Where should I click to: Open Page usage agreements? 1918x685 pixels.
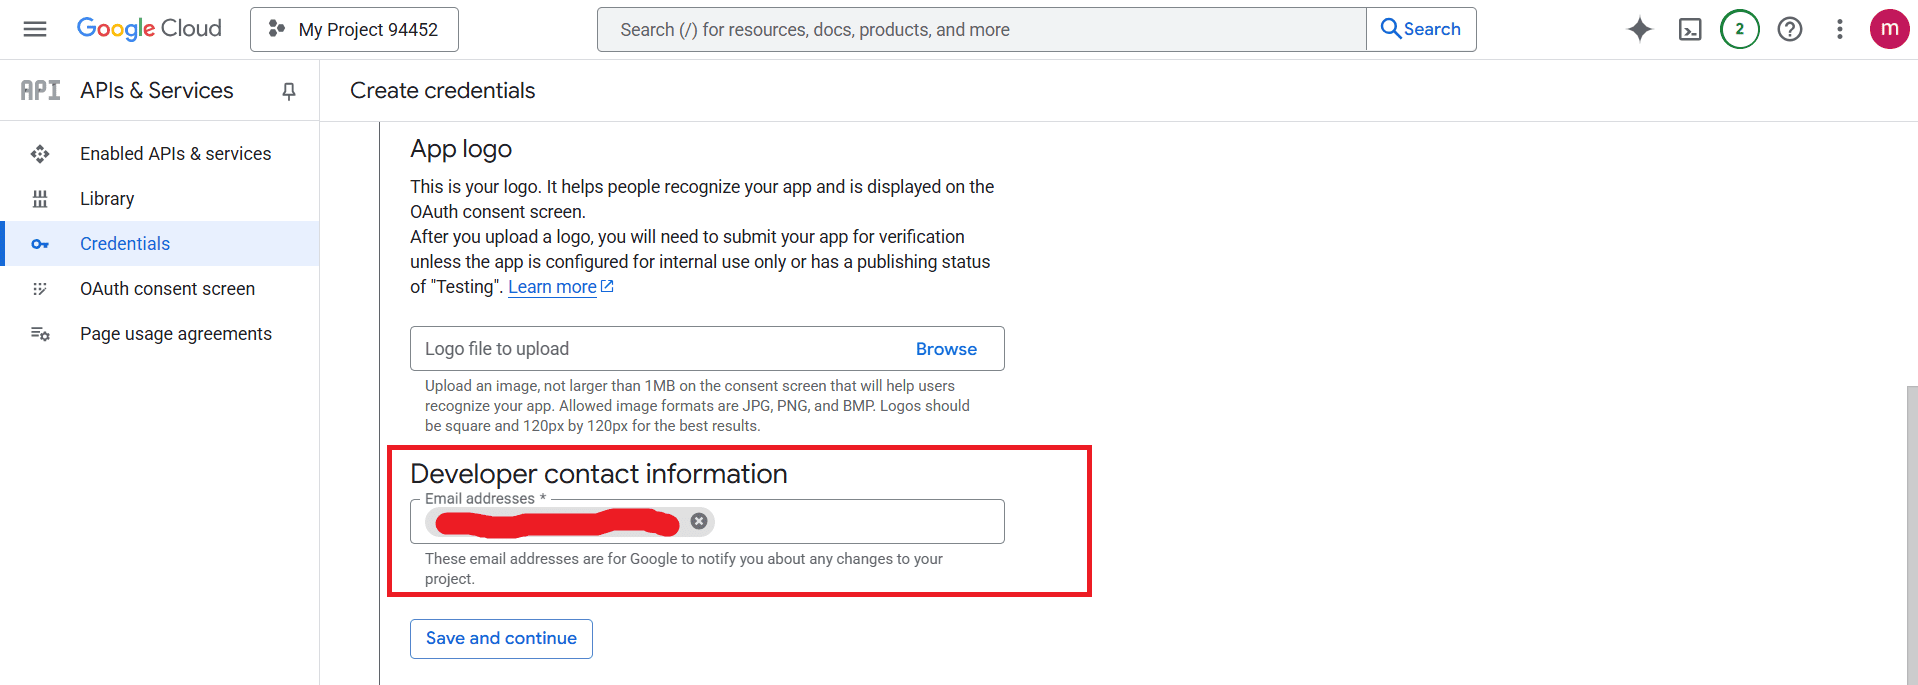click(x=176, y=334)
